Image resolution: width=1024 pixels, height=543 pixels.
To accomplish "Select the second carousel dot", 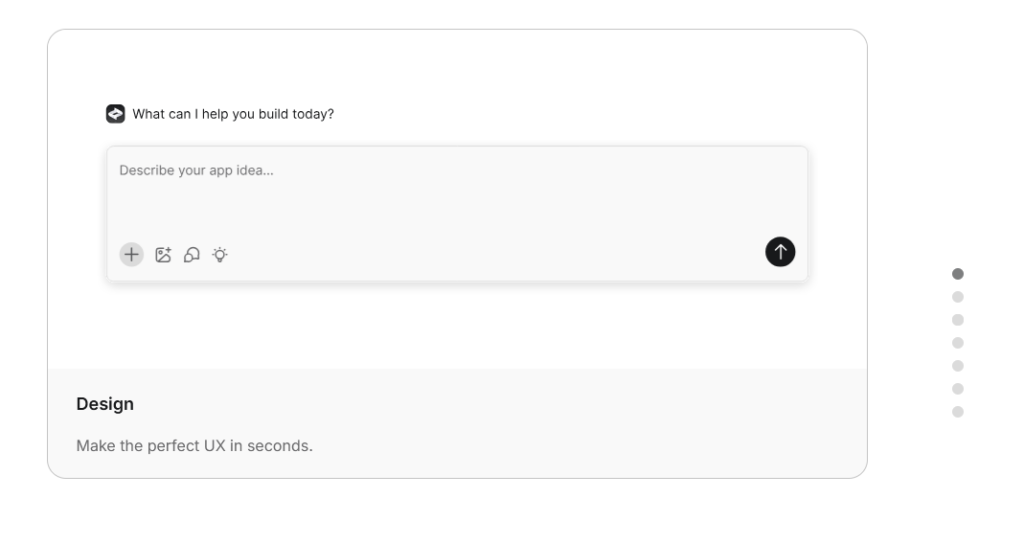I will click(957, 297).
